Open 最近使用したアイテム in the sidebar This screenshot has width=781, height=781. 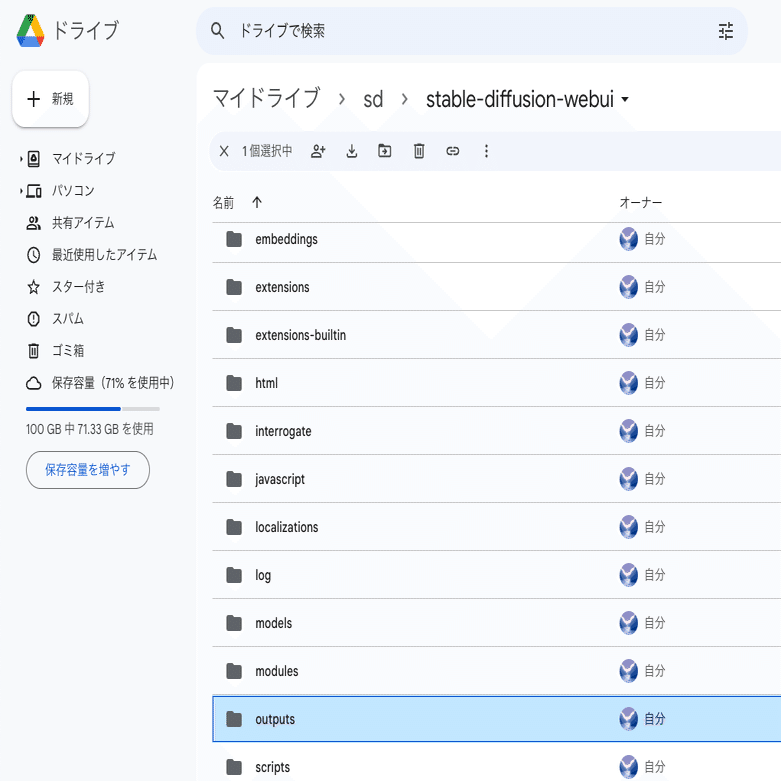[105, 255]
